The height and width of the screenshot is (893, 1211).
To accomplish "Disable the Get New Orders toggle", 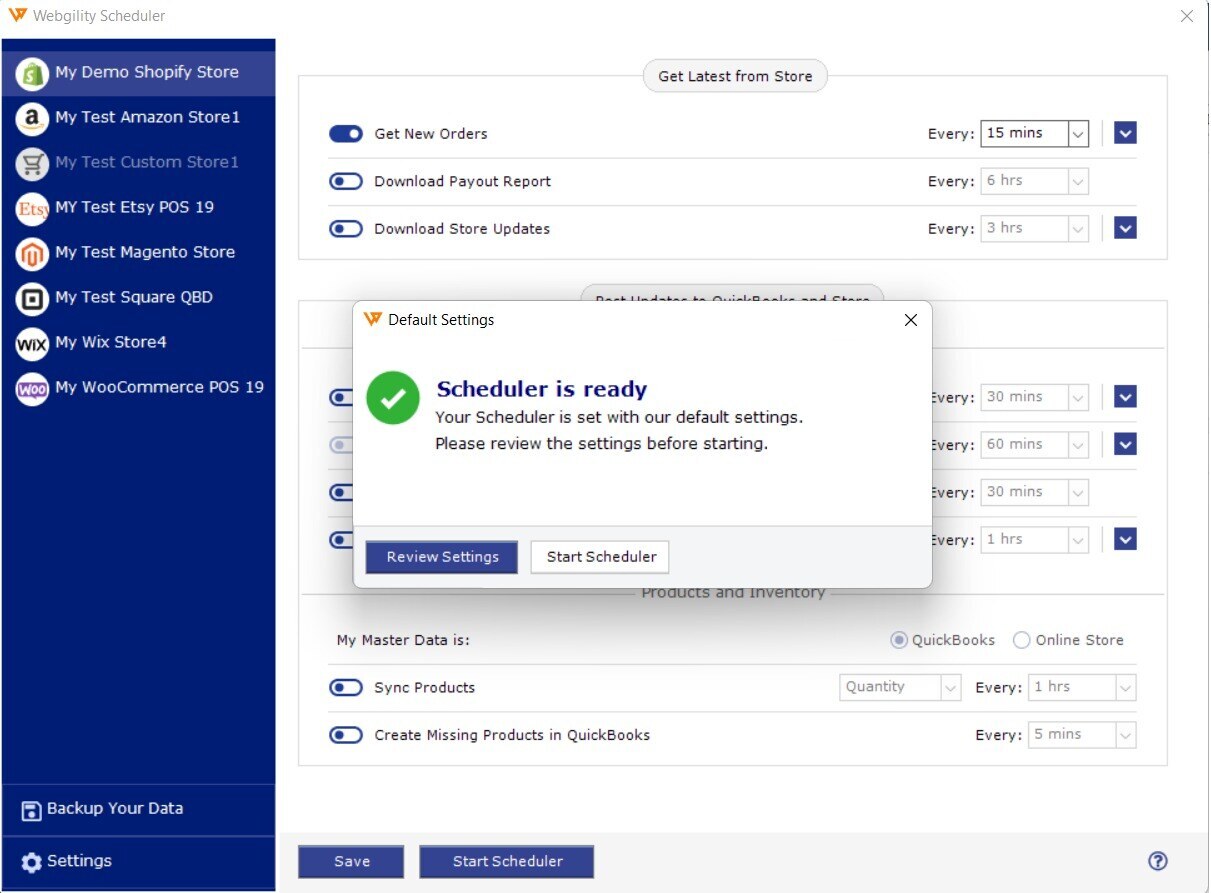I will pyautogui.click(x=346, y=134).
